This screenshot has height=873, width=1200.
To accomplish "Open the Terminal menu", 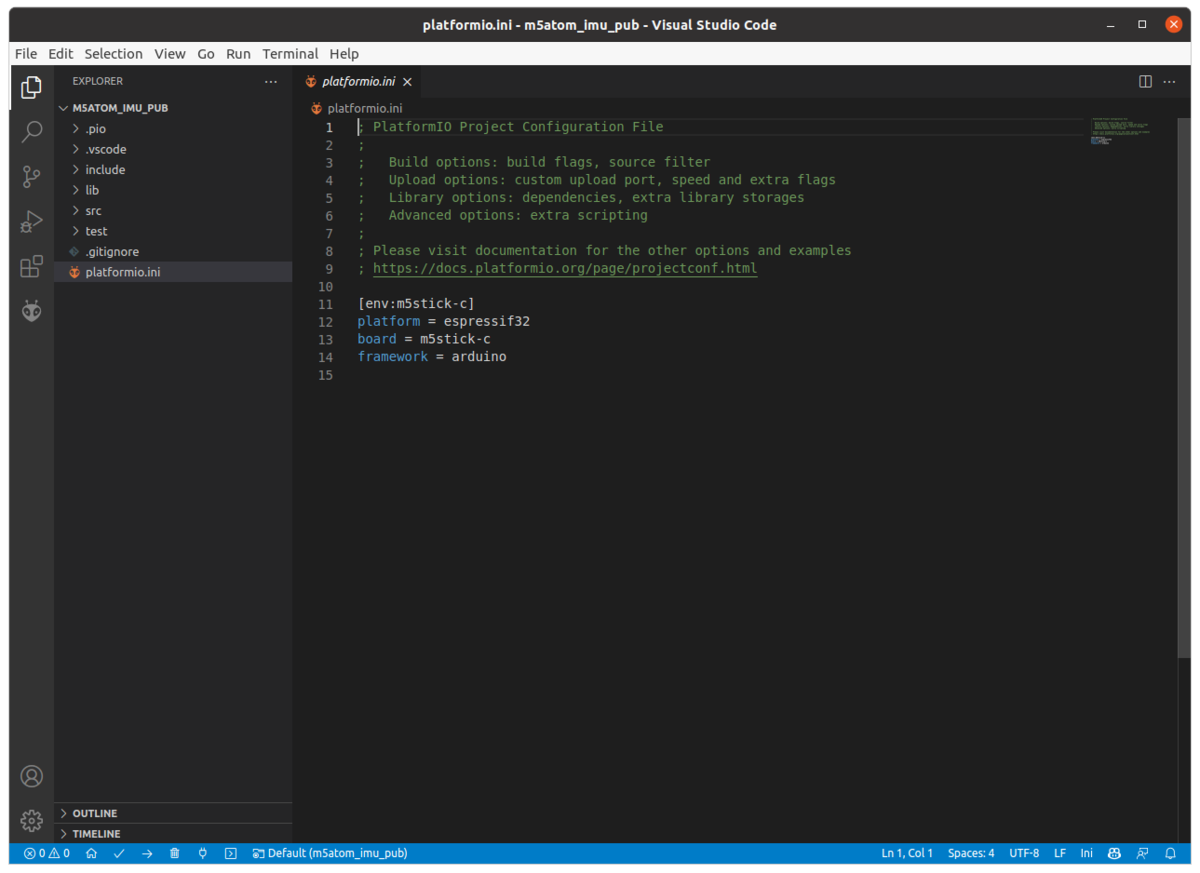I will (x=290, y=54).
